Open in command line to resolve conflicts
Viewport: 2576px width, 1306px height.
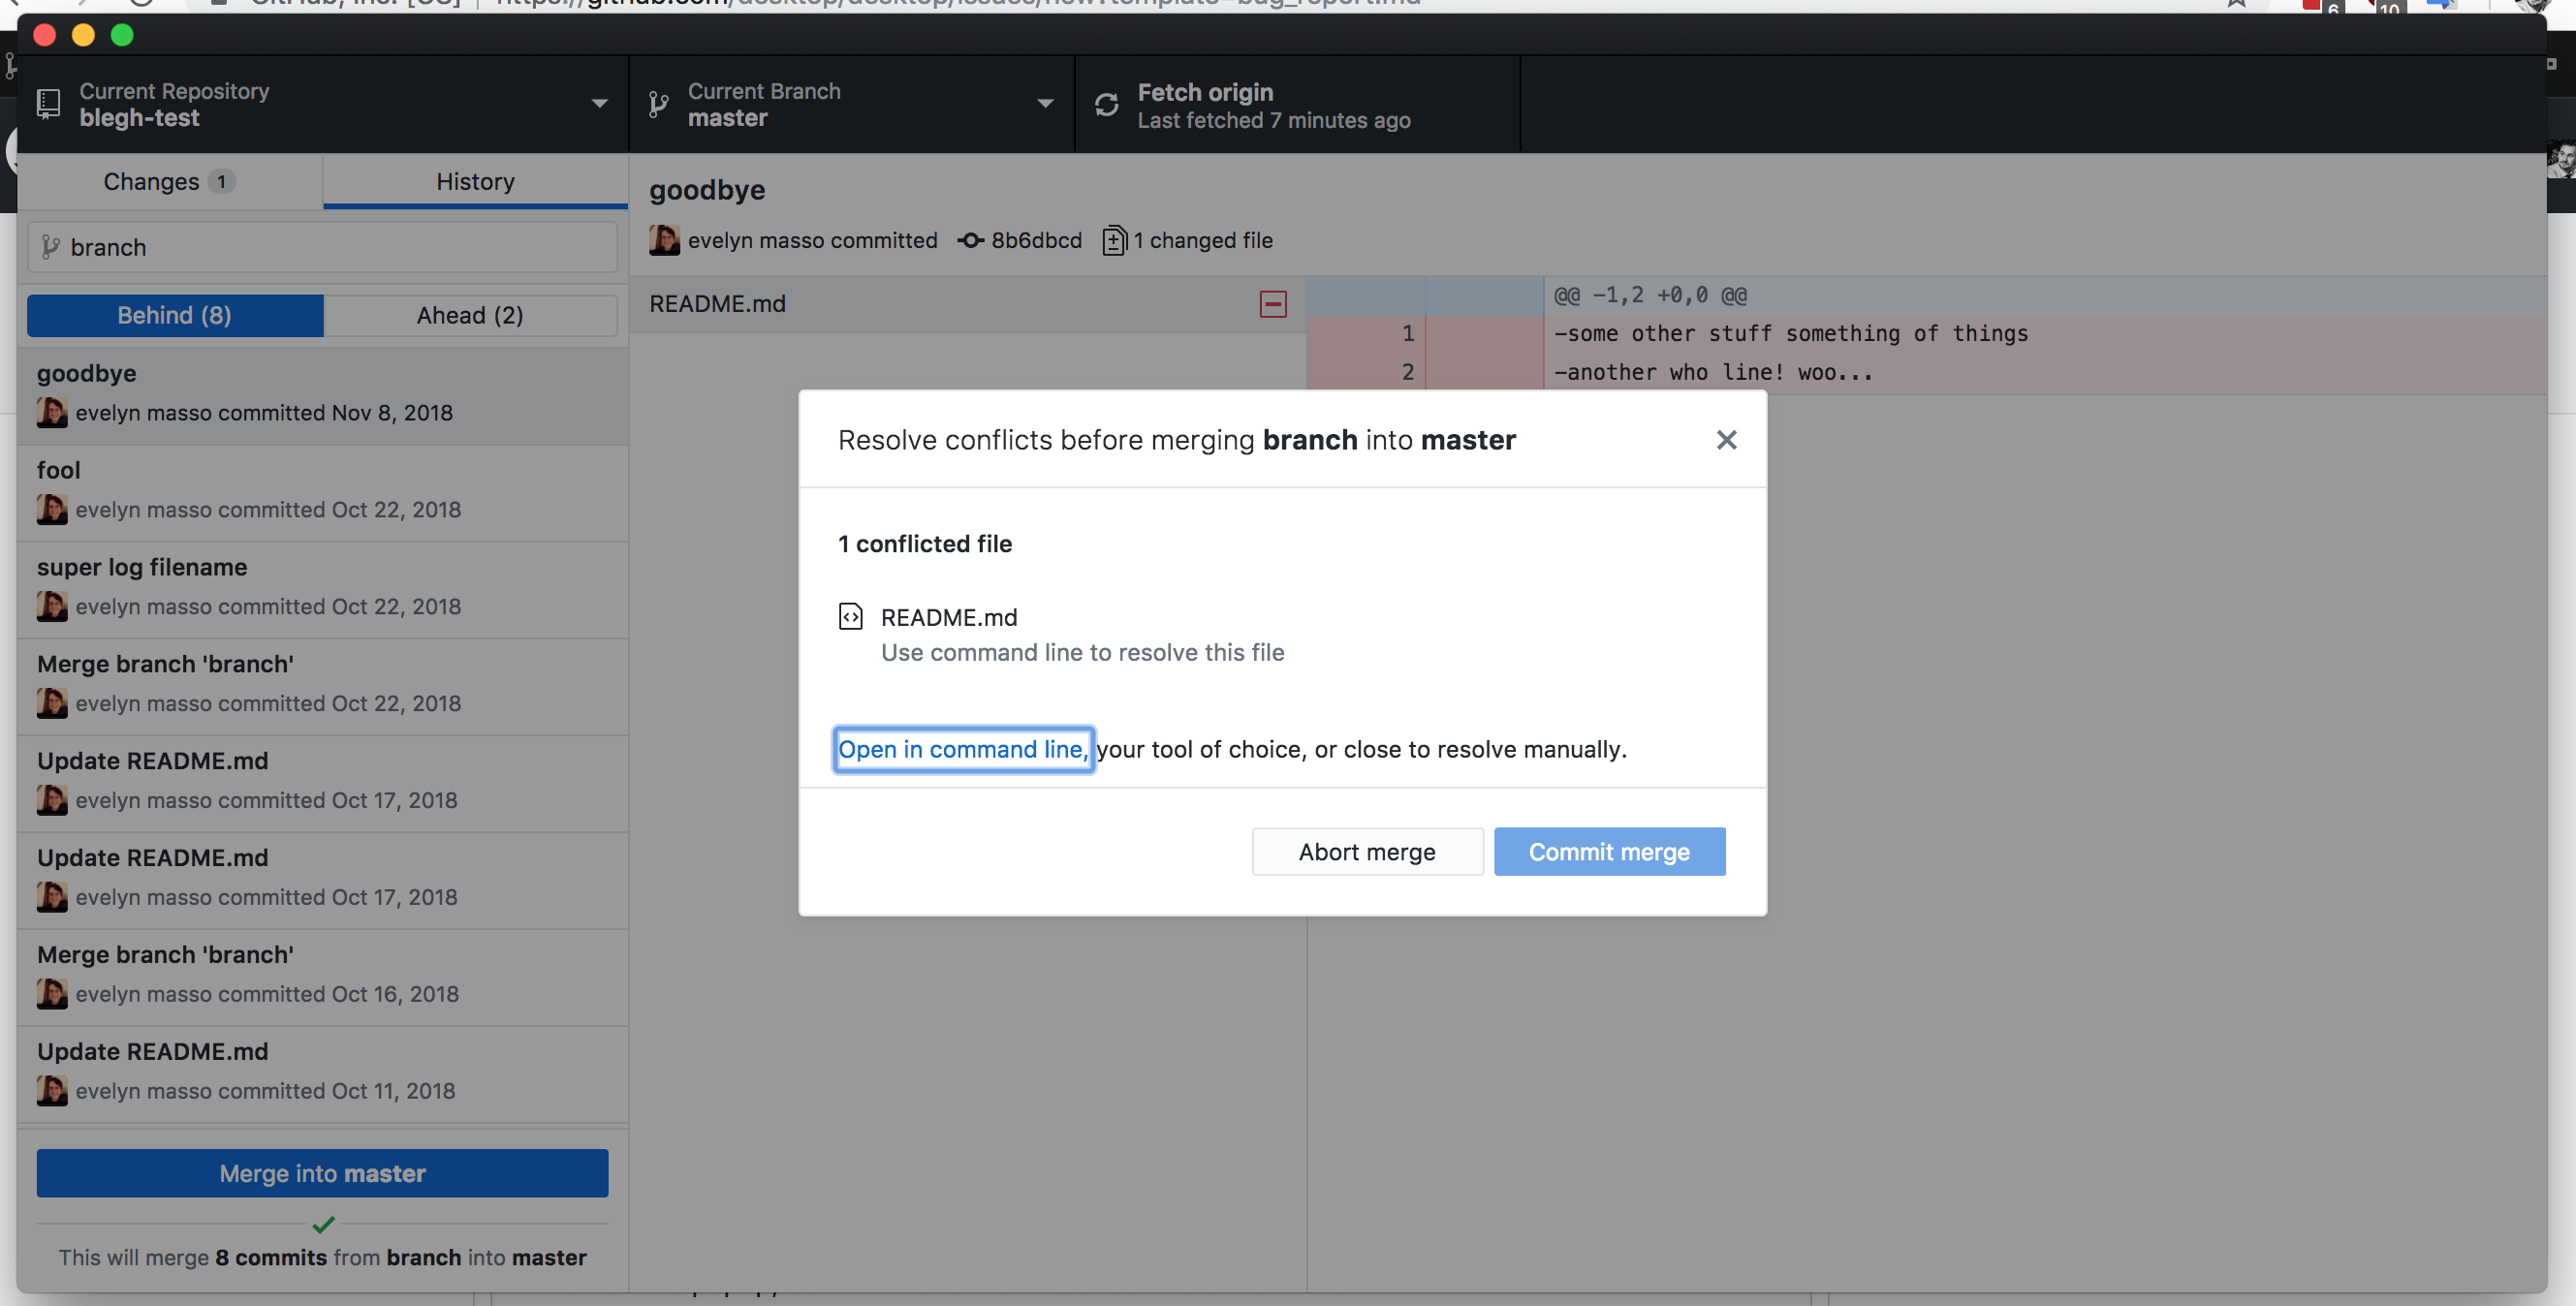tap(962, 749)
